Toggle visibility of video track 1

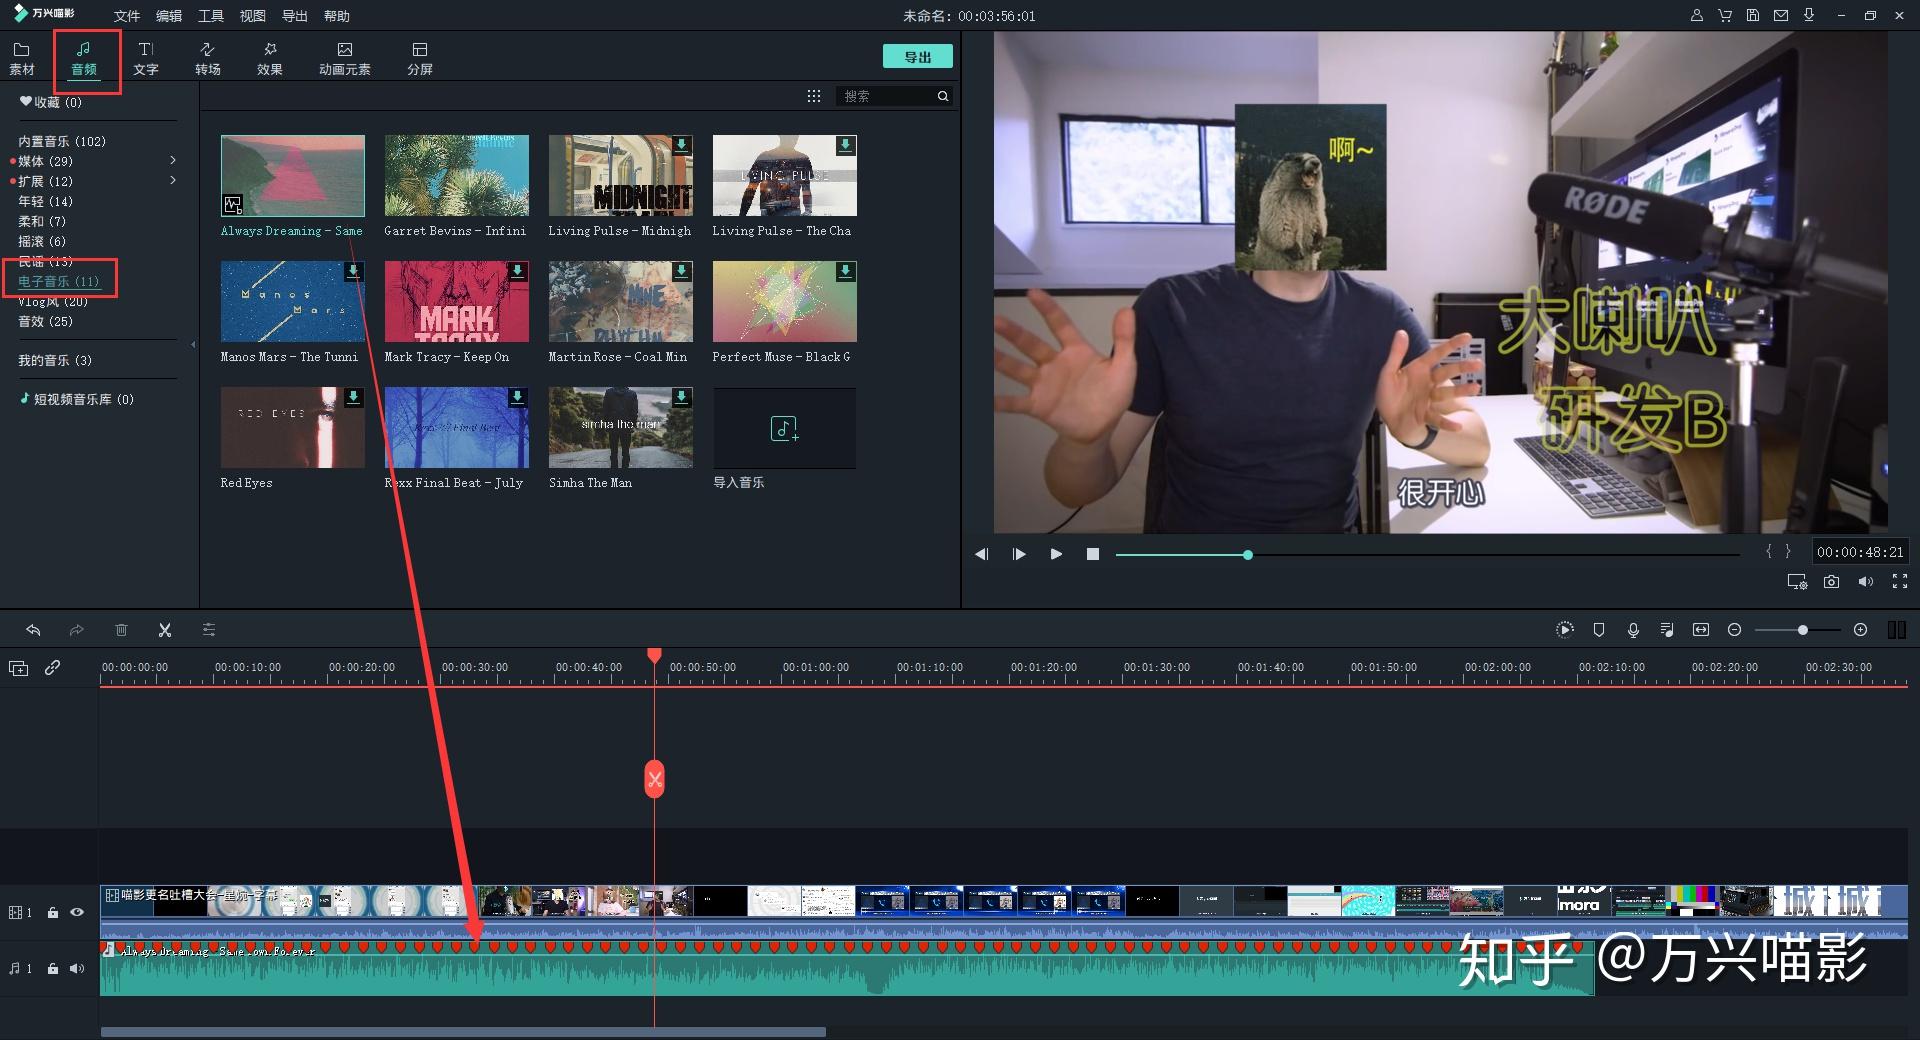point(77,912)
